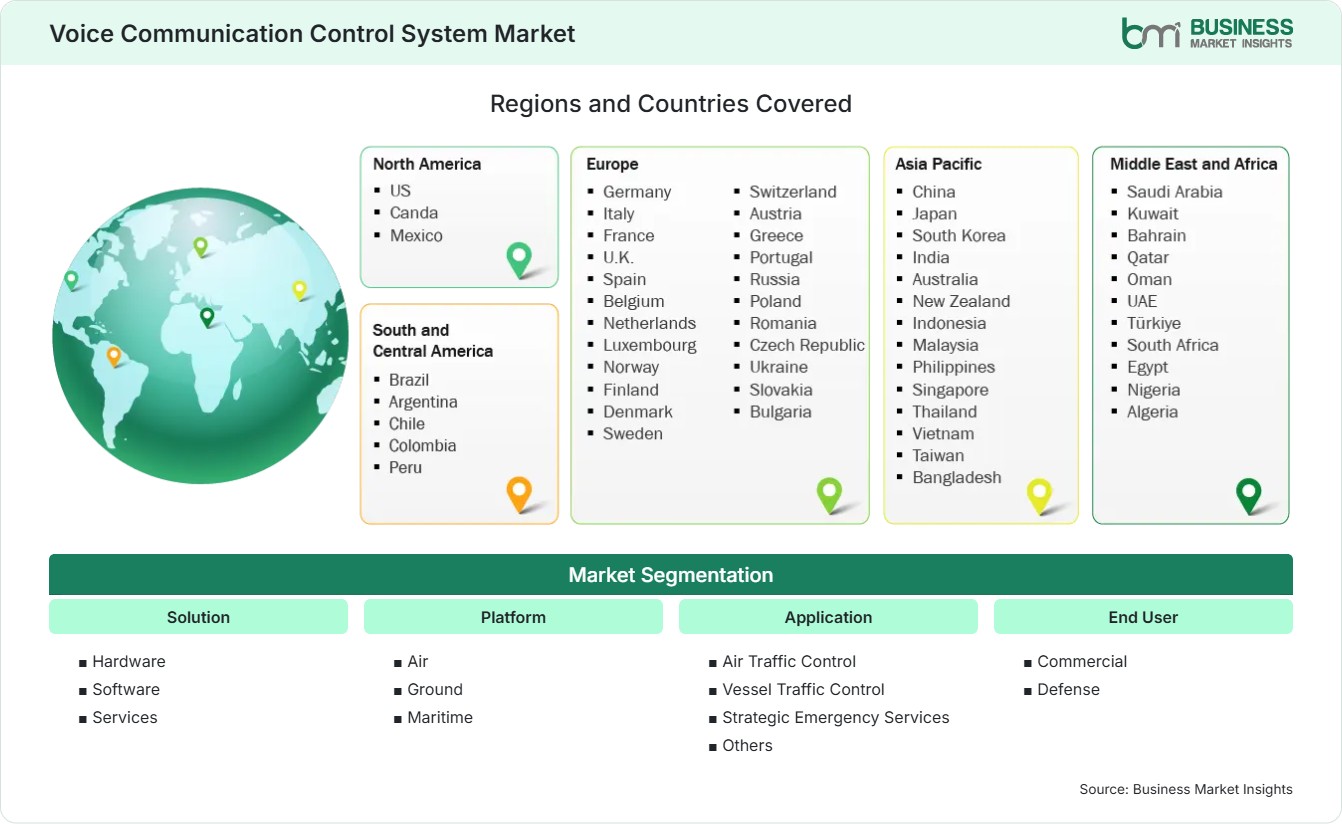
Task: Click 'Germany' in the Europe list
Action: point(637,192)
